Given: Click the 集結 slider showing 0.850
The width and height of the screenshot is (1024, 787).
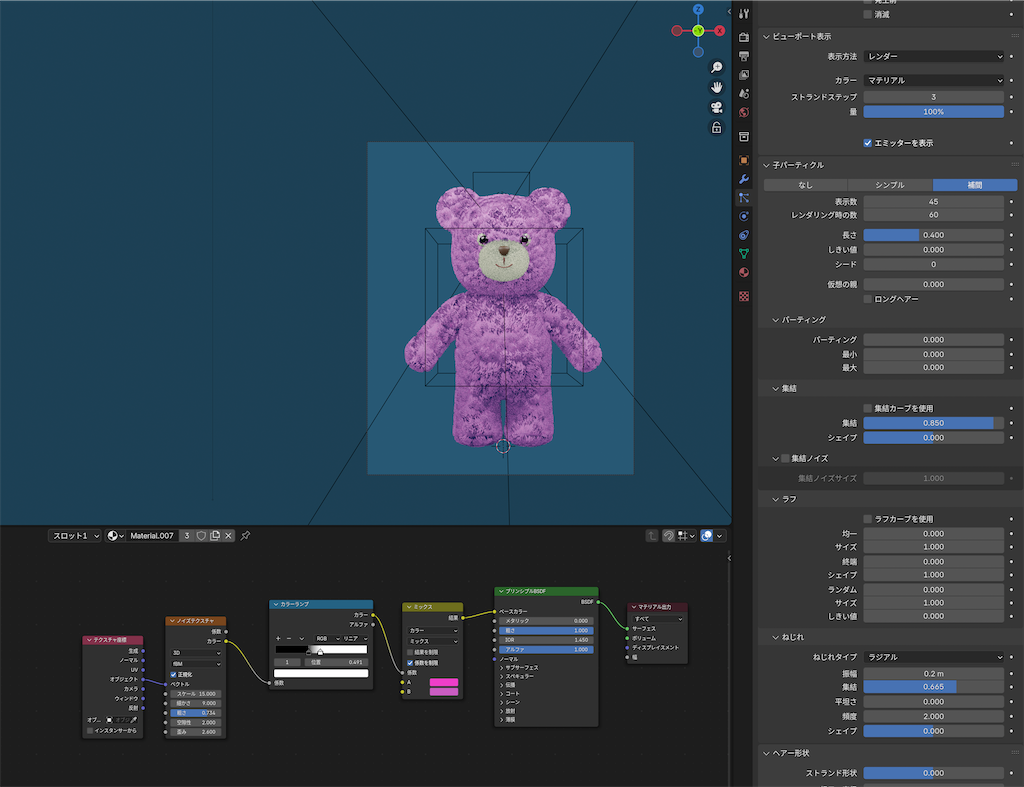Looking at the screenshot, I should (933, 423).
